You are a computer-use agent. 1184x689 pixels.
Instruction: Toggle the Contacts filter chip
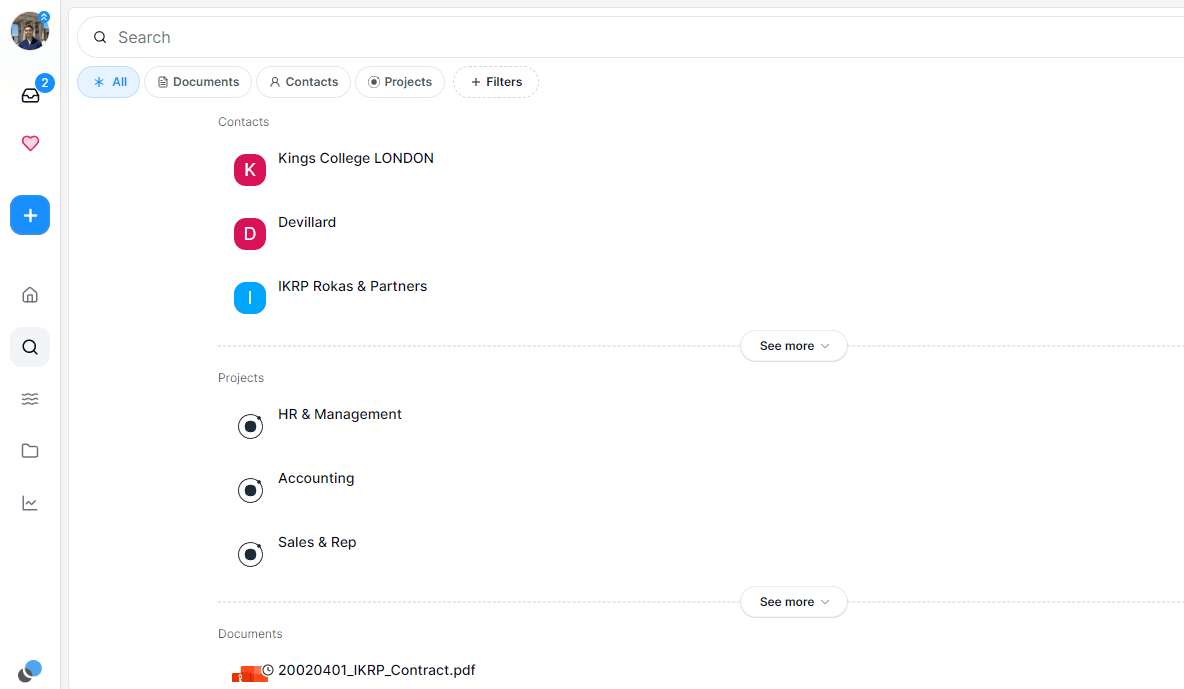coord(303,82)
